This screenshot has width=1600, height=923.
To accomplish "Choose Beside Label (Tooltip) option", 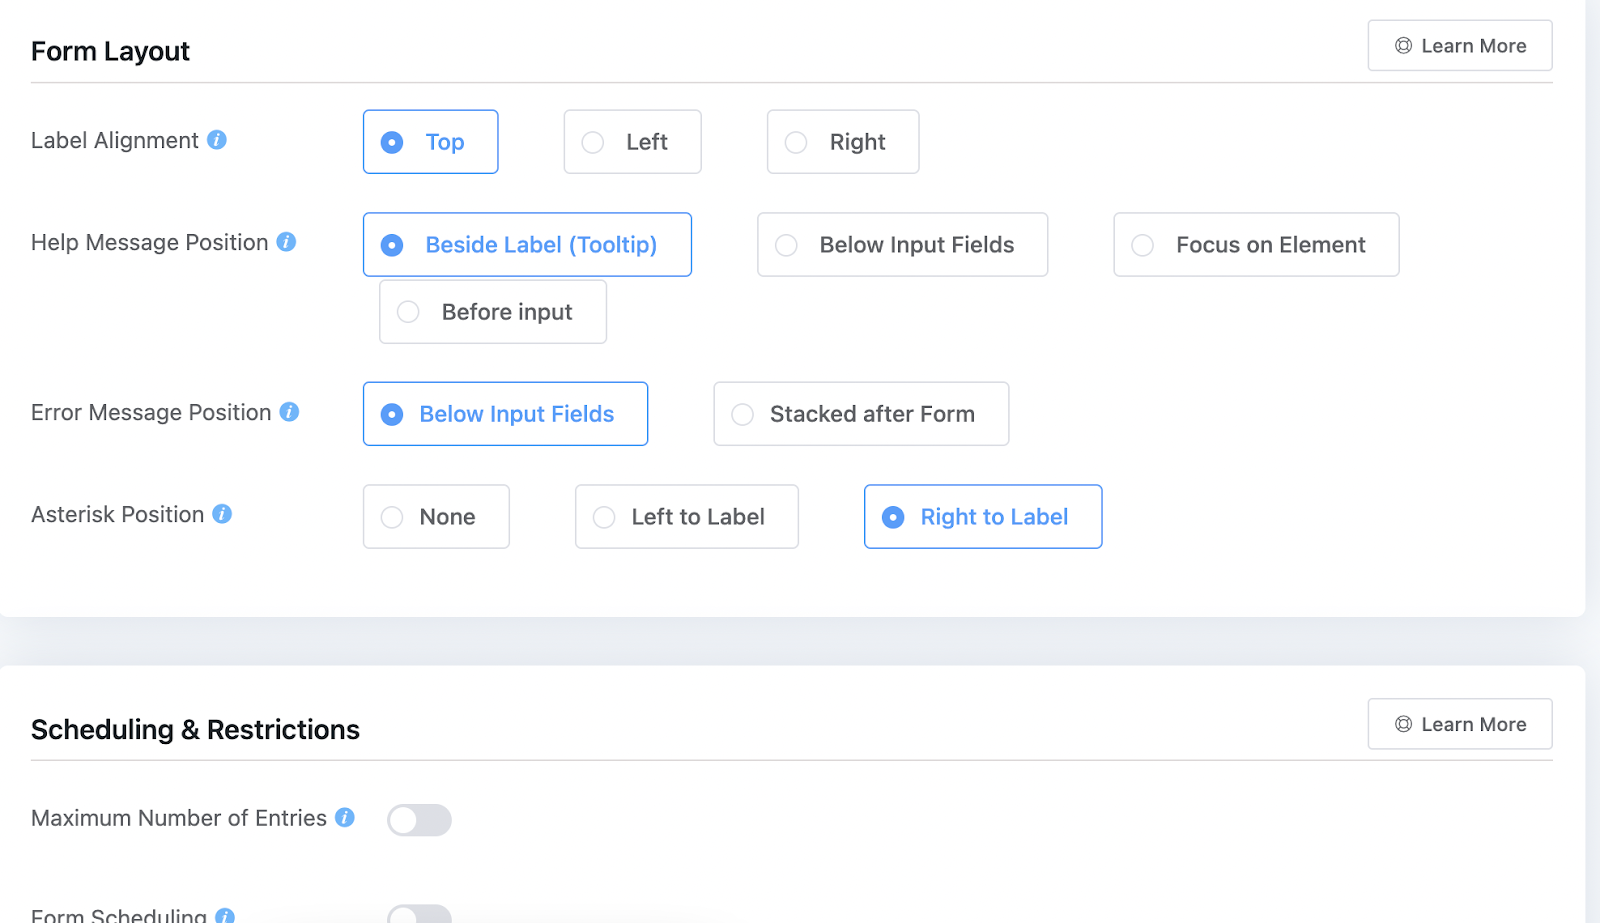I will 527,245.
